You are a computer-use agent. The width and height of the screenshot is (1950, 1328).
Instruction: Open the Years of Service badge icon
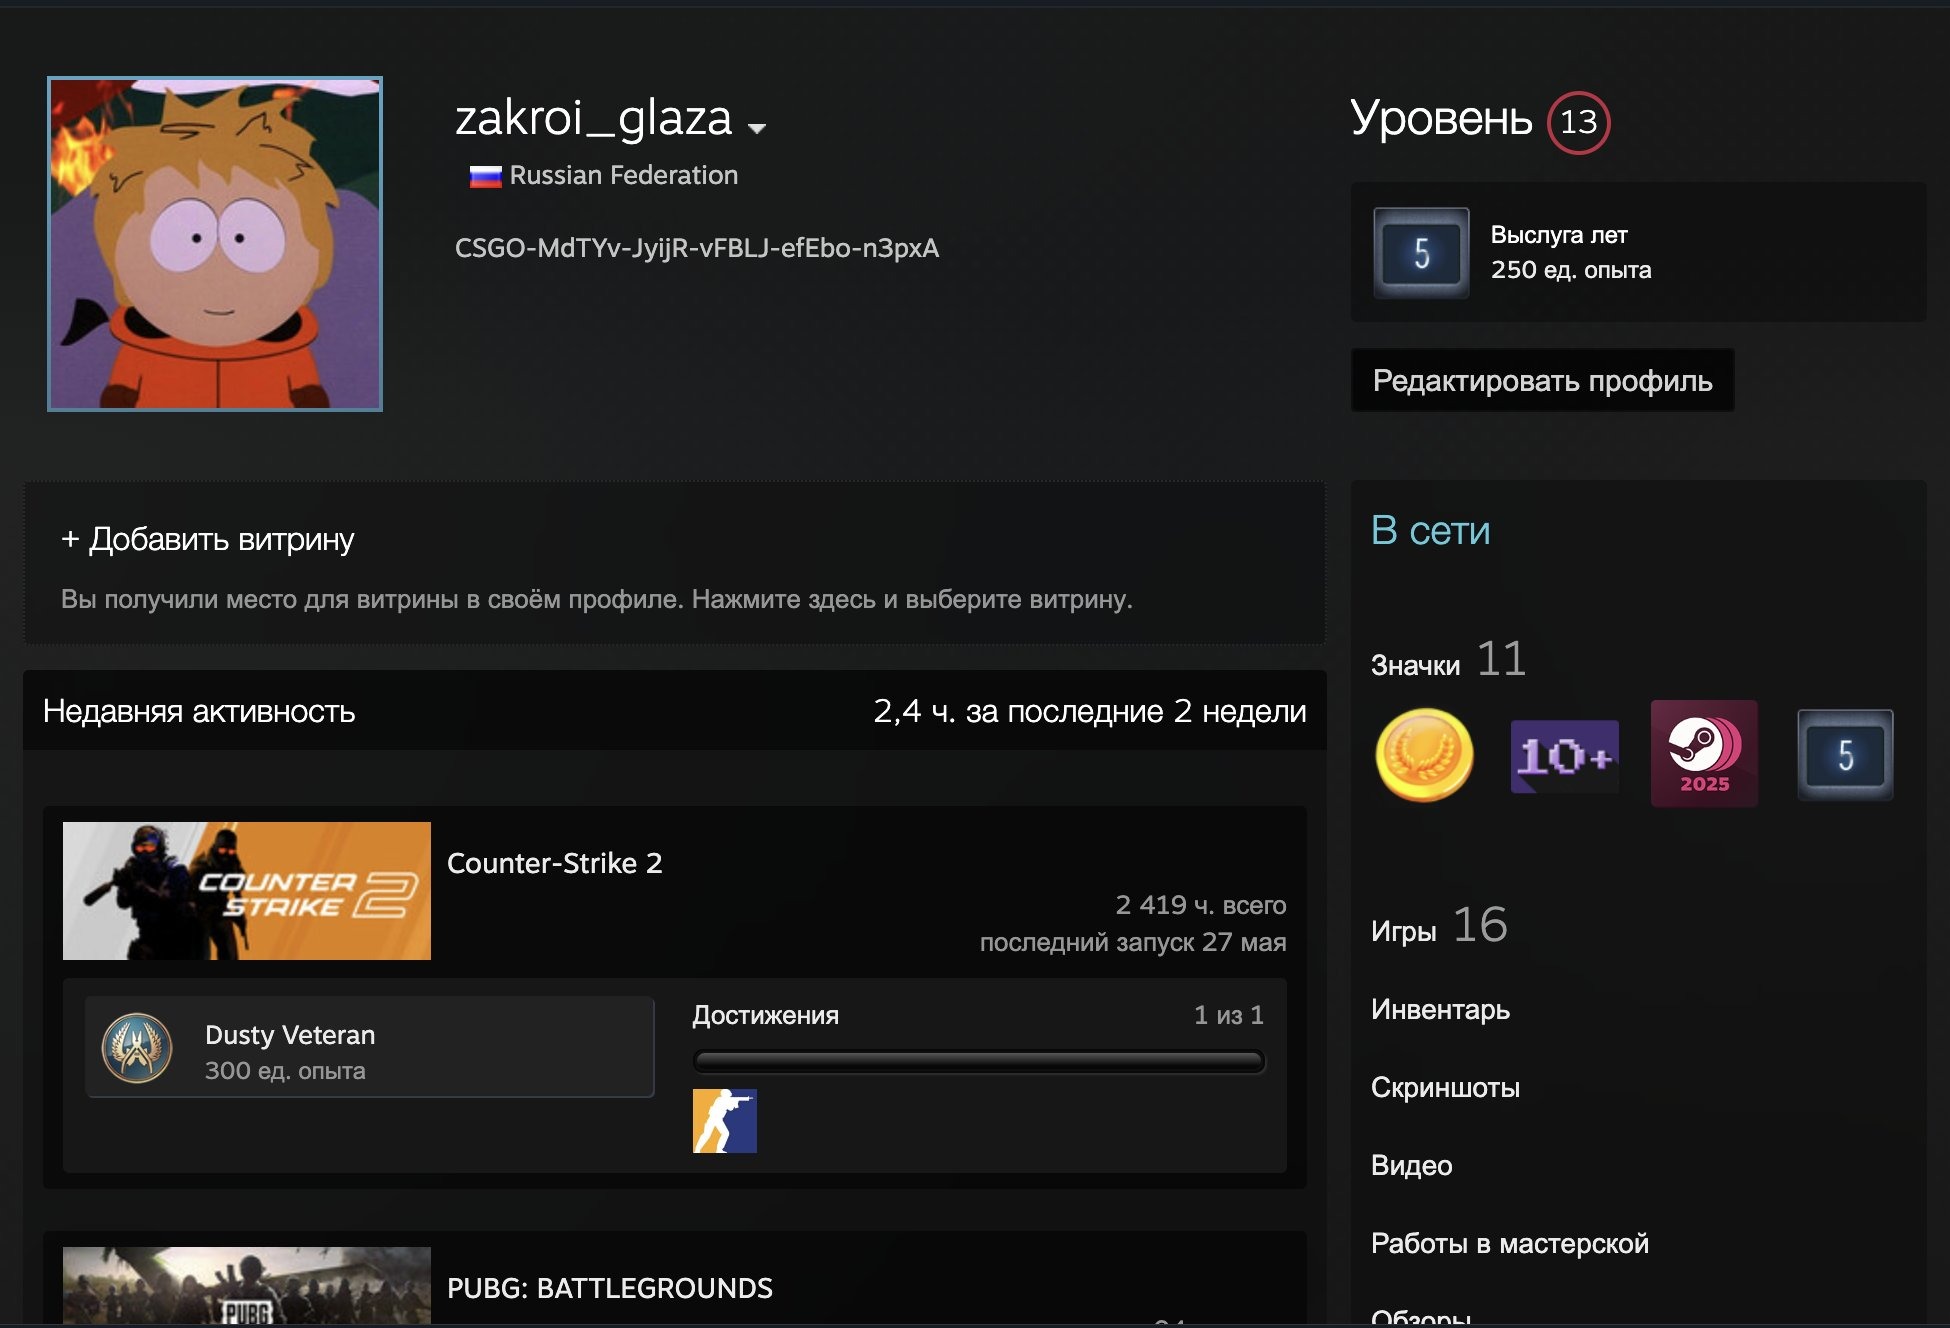[1421, 253]
